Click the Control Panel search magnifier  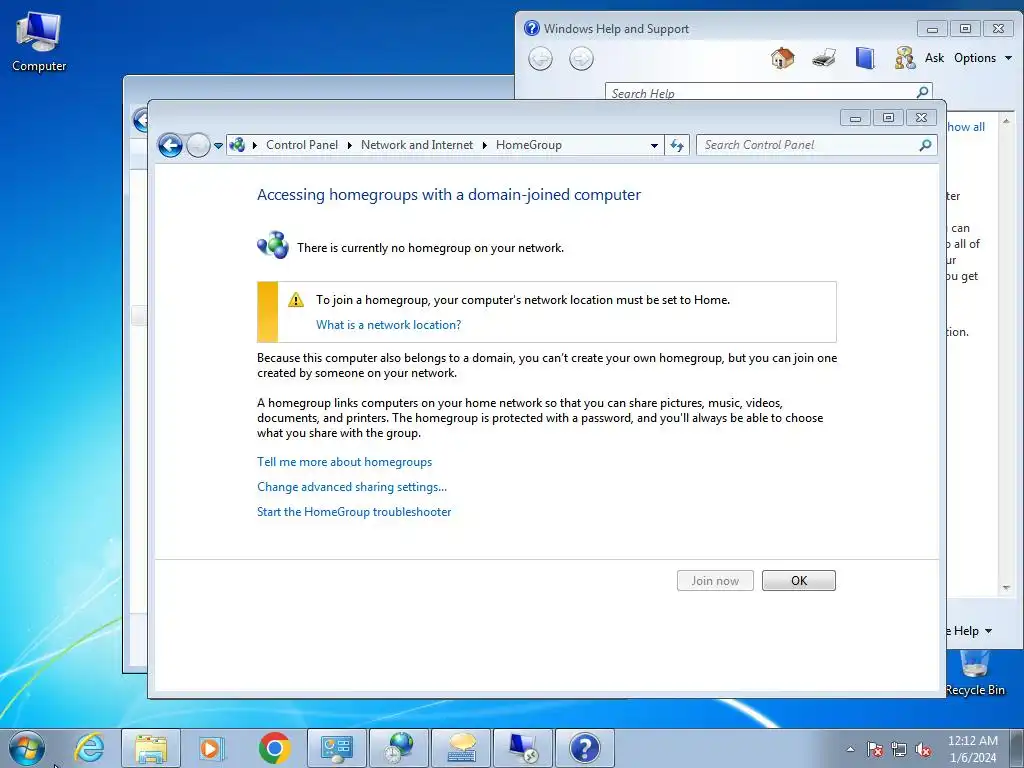click(x=925, y=145)
